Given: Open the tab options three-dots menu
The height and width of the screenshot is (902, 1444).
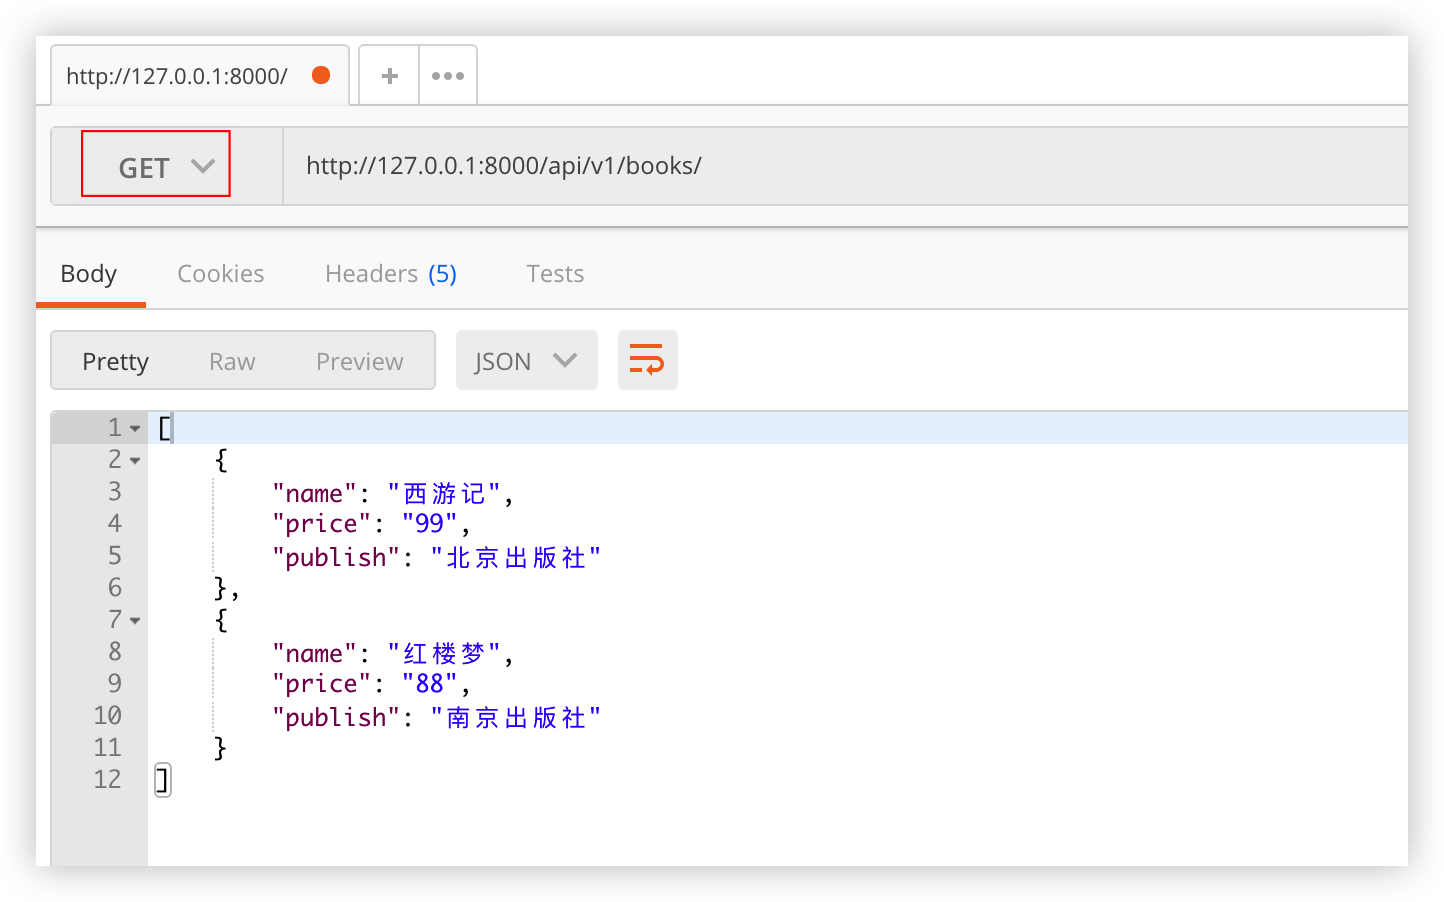Looking at the screenshot, I should (448, 76).
